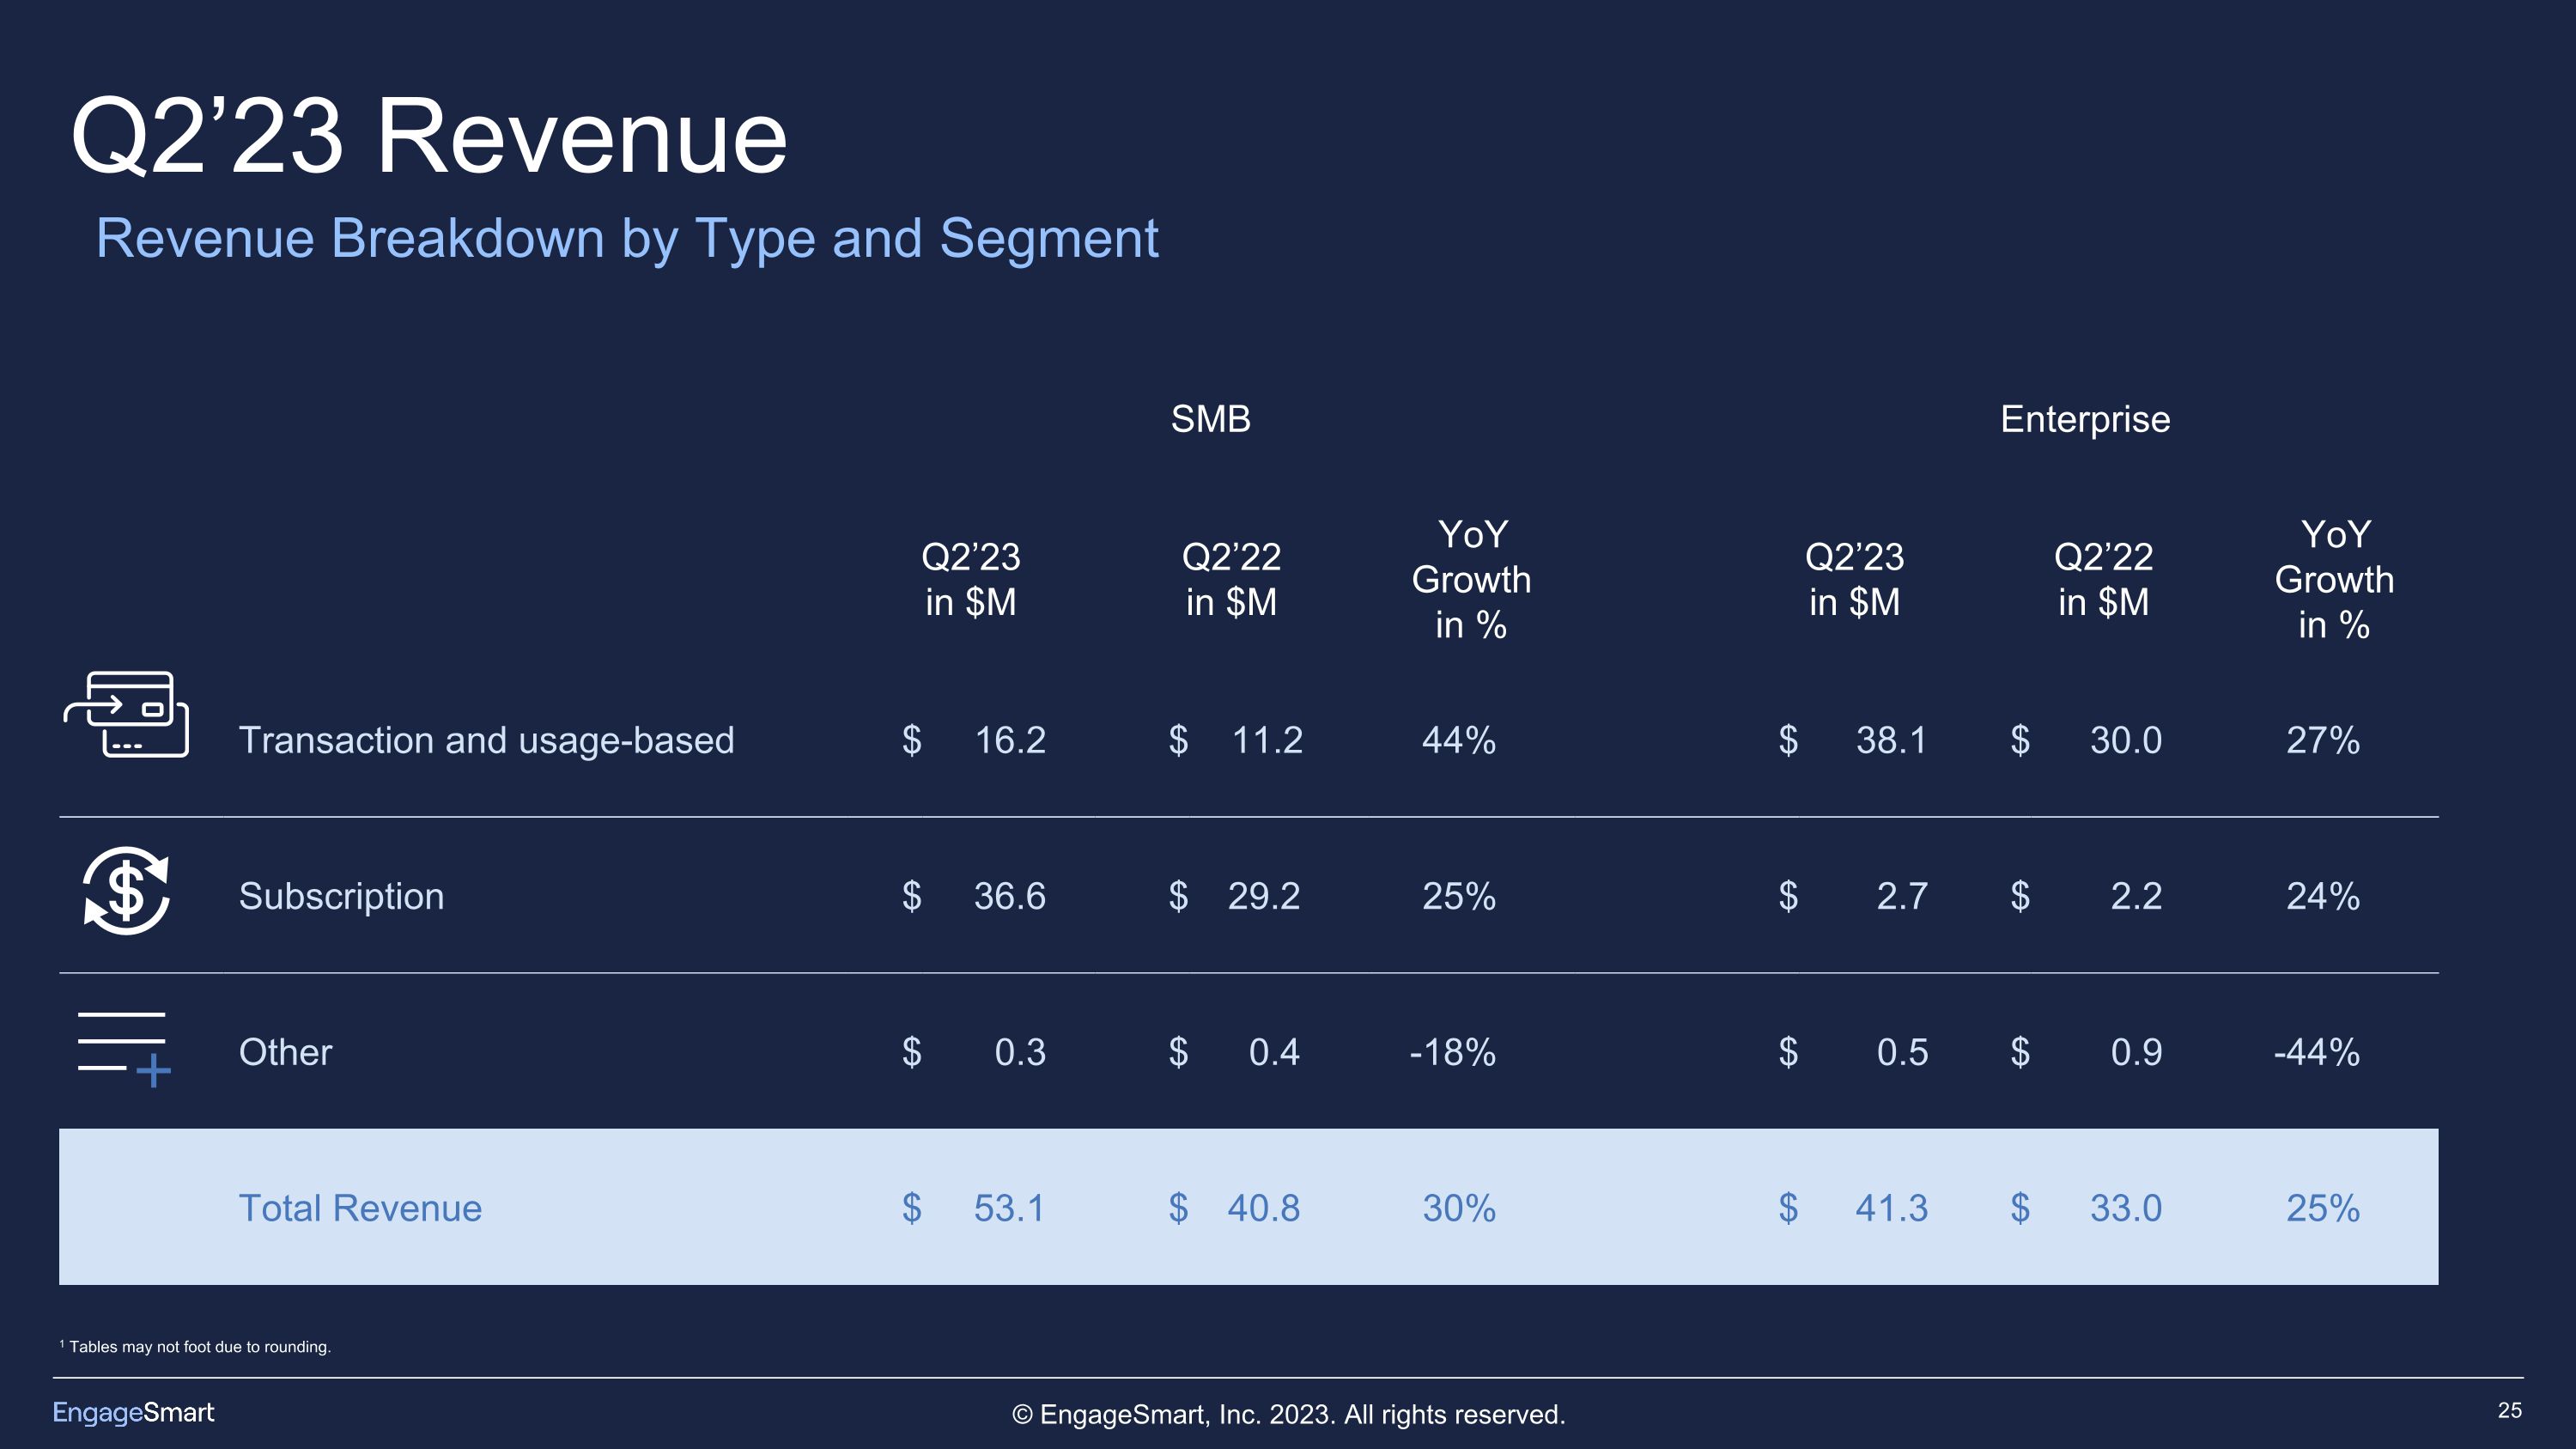The height and width of the screenshot is (1449, 2576).
Task: Click SMB transaction Q2'23 value 16.2
Action: [x=1009, y=741]
